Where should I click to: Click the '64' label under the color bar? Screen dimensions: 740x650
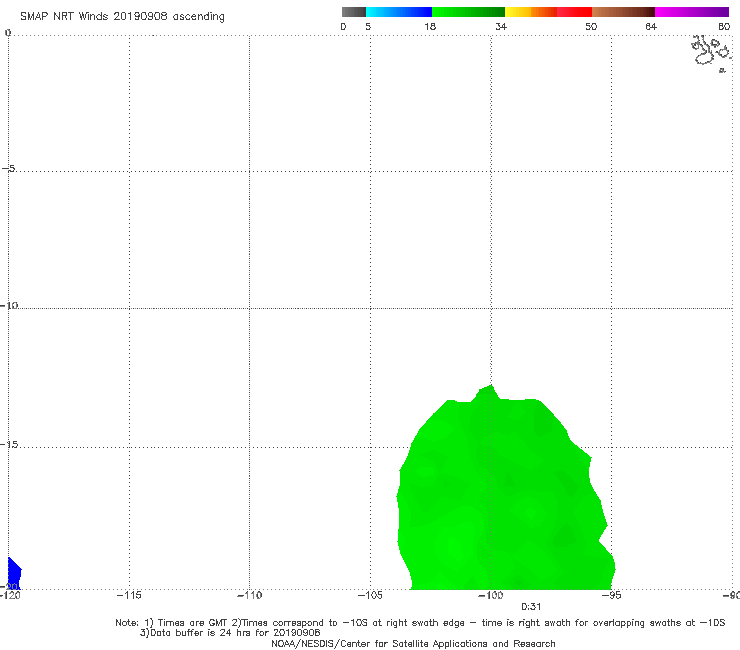[651, 26]
